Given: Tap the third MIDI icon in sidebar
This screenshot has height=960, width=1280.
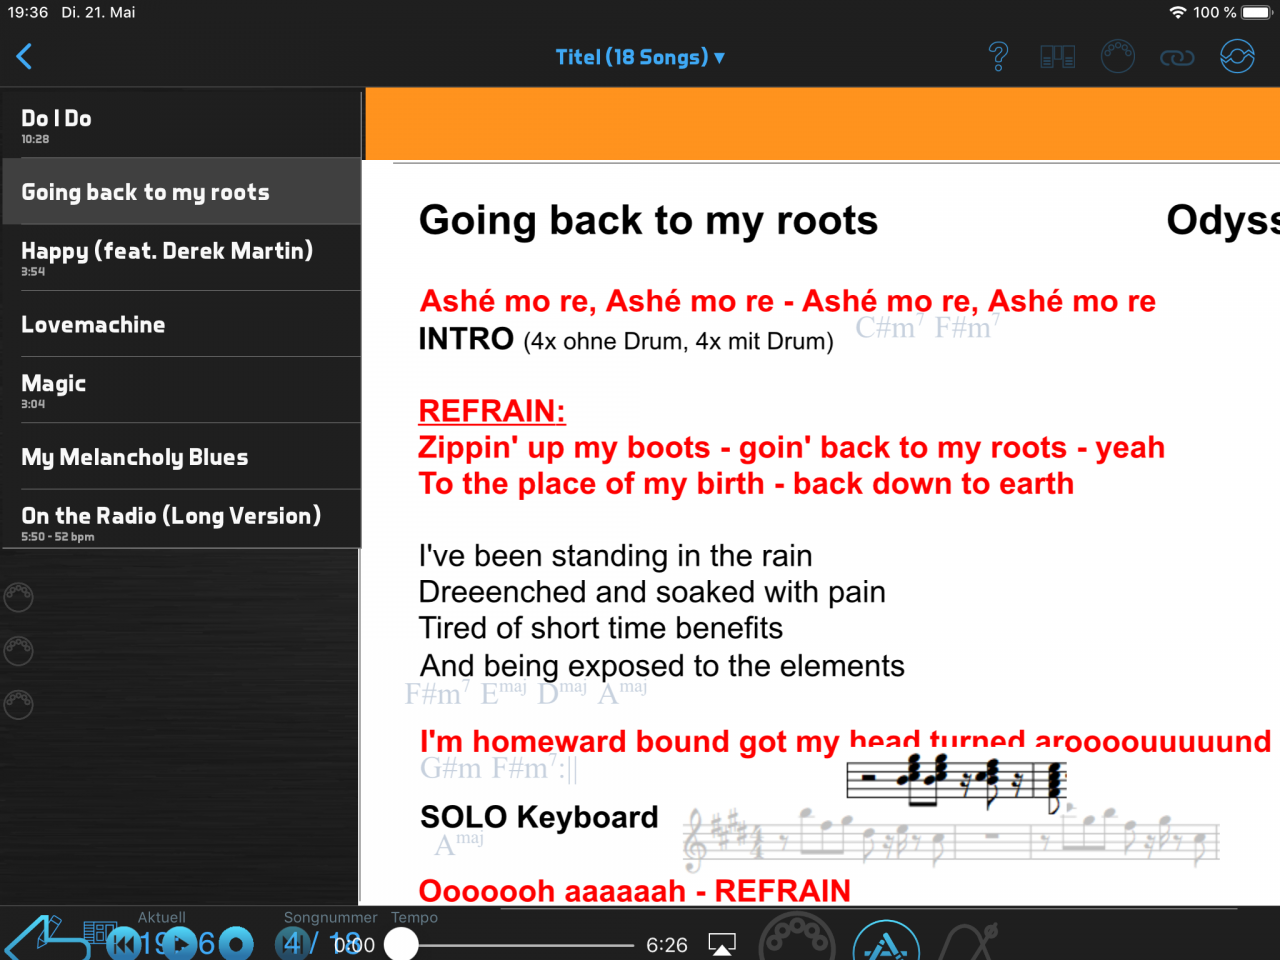Looking at the screenshot, I should point(19,705).
